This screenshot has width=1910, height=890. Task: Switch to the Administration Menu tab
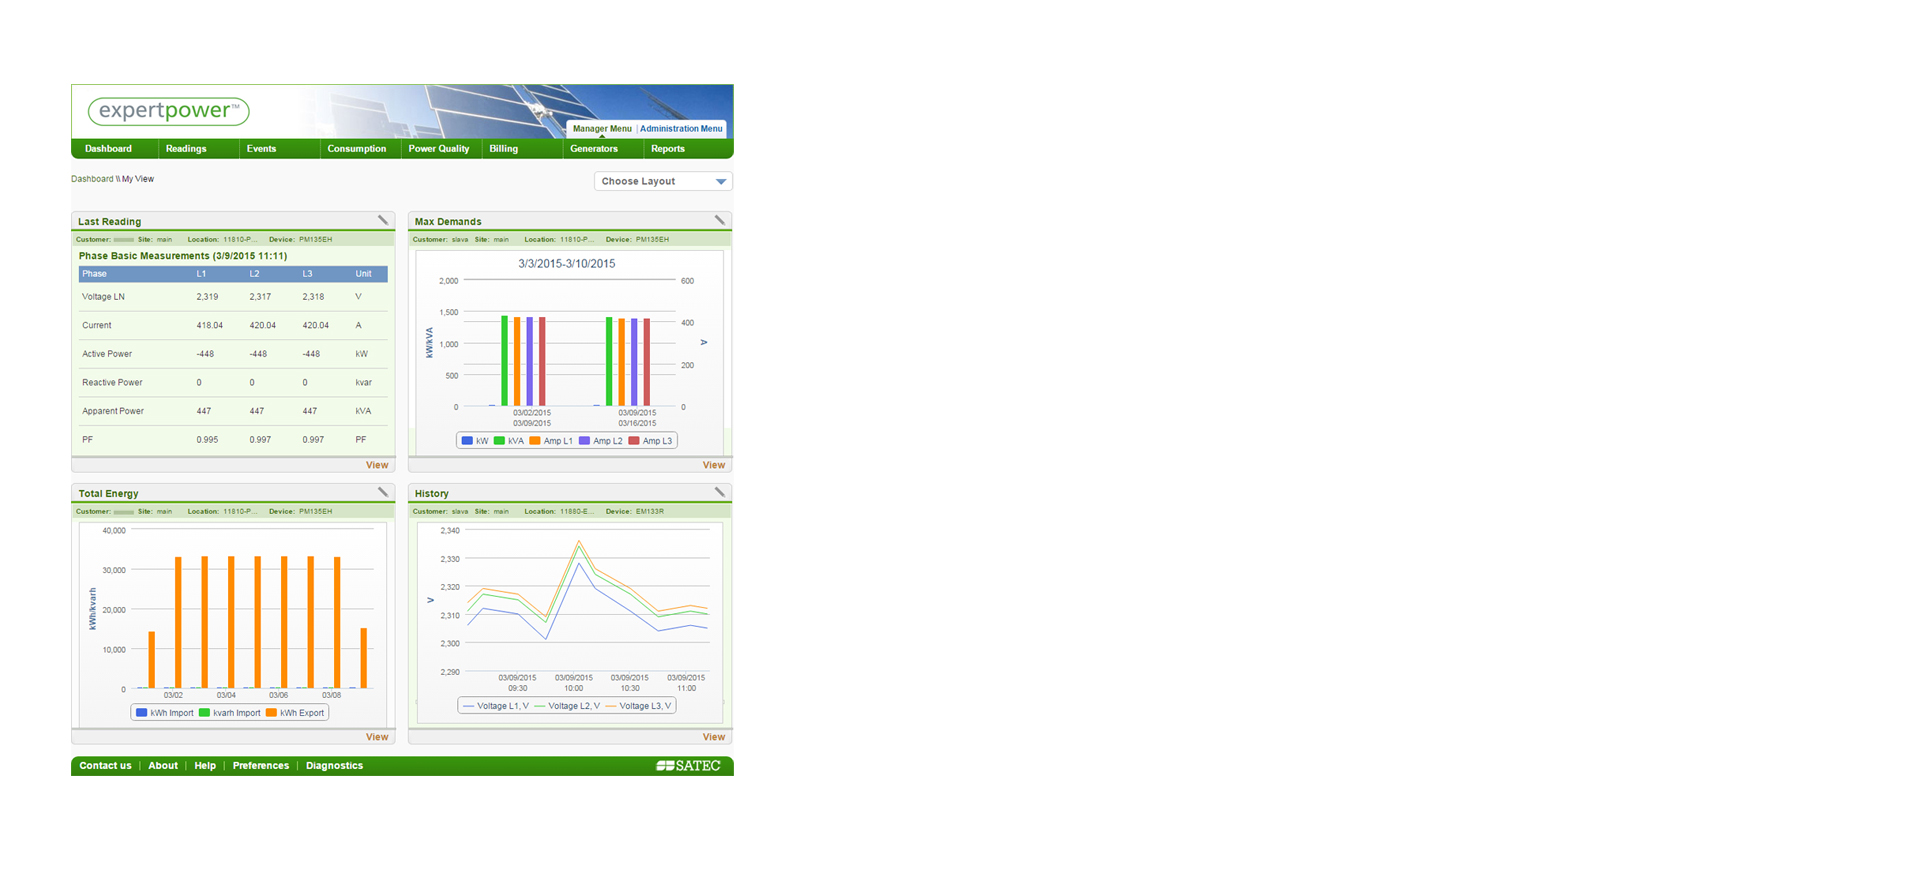pos(681,129)
